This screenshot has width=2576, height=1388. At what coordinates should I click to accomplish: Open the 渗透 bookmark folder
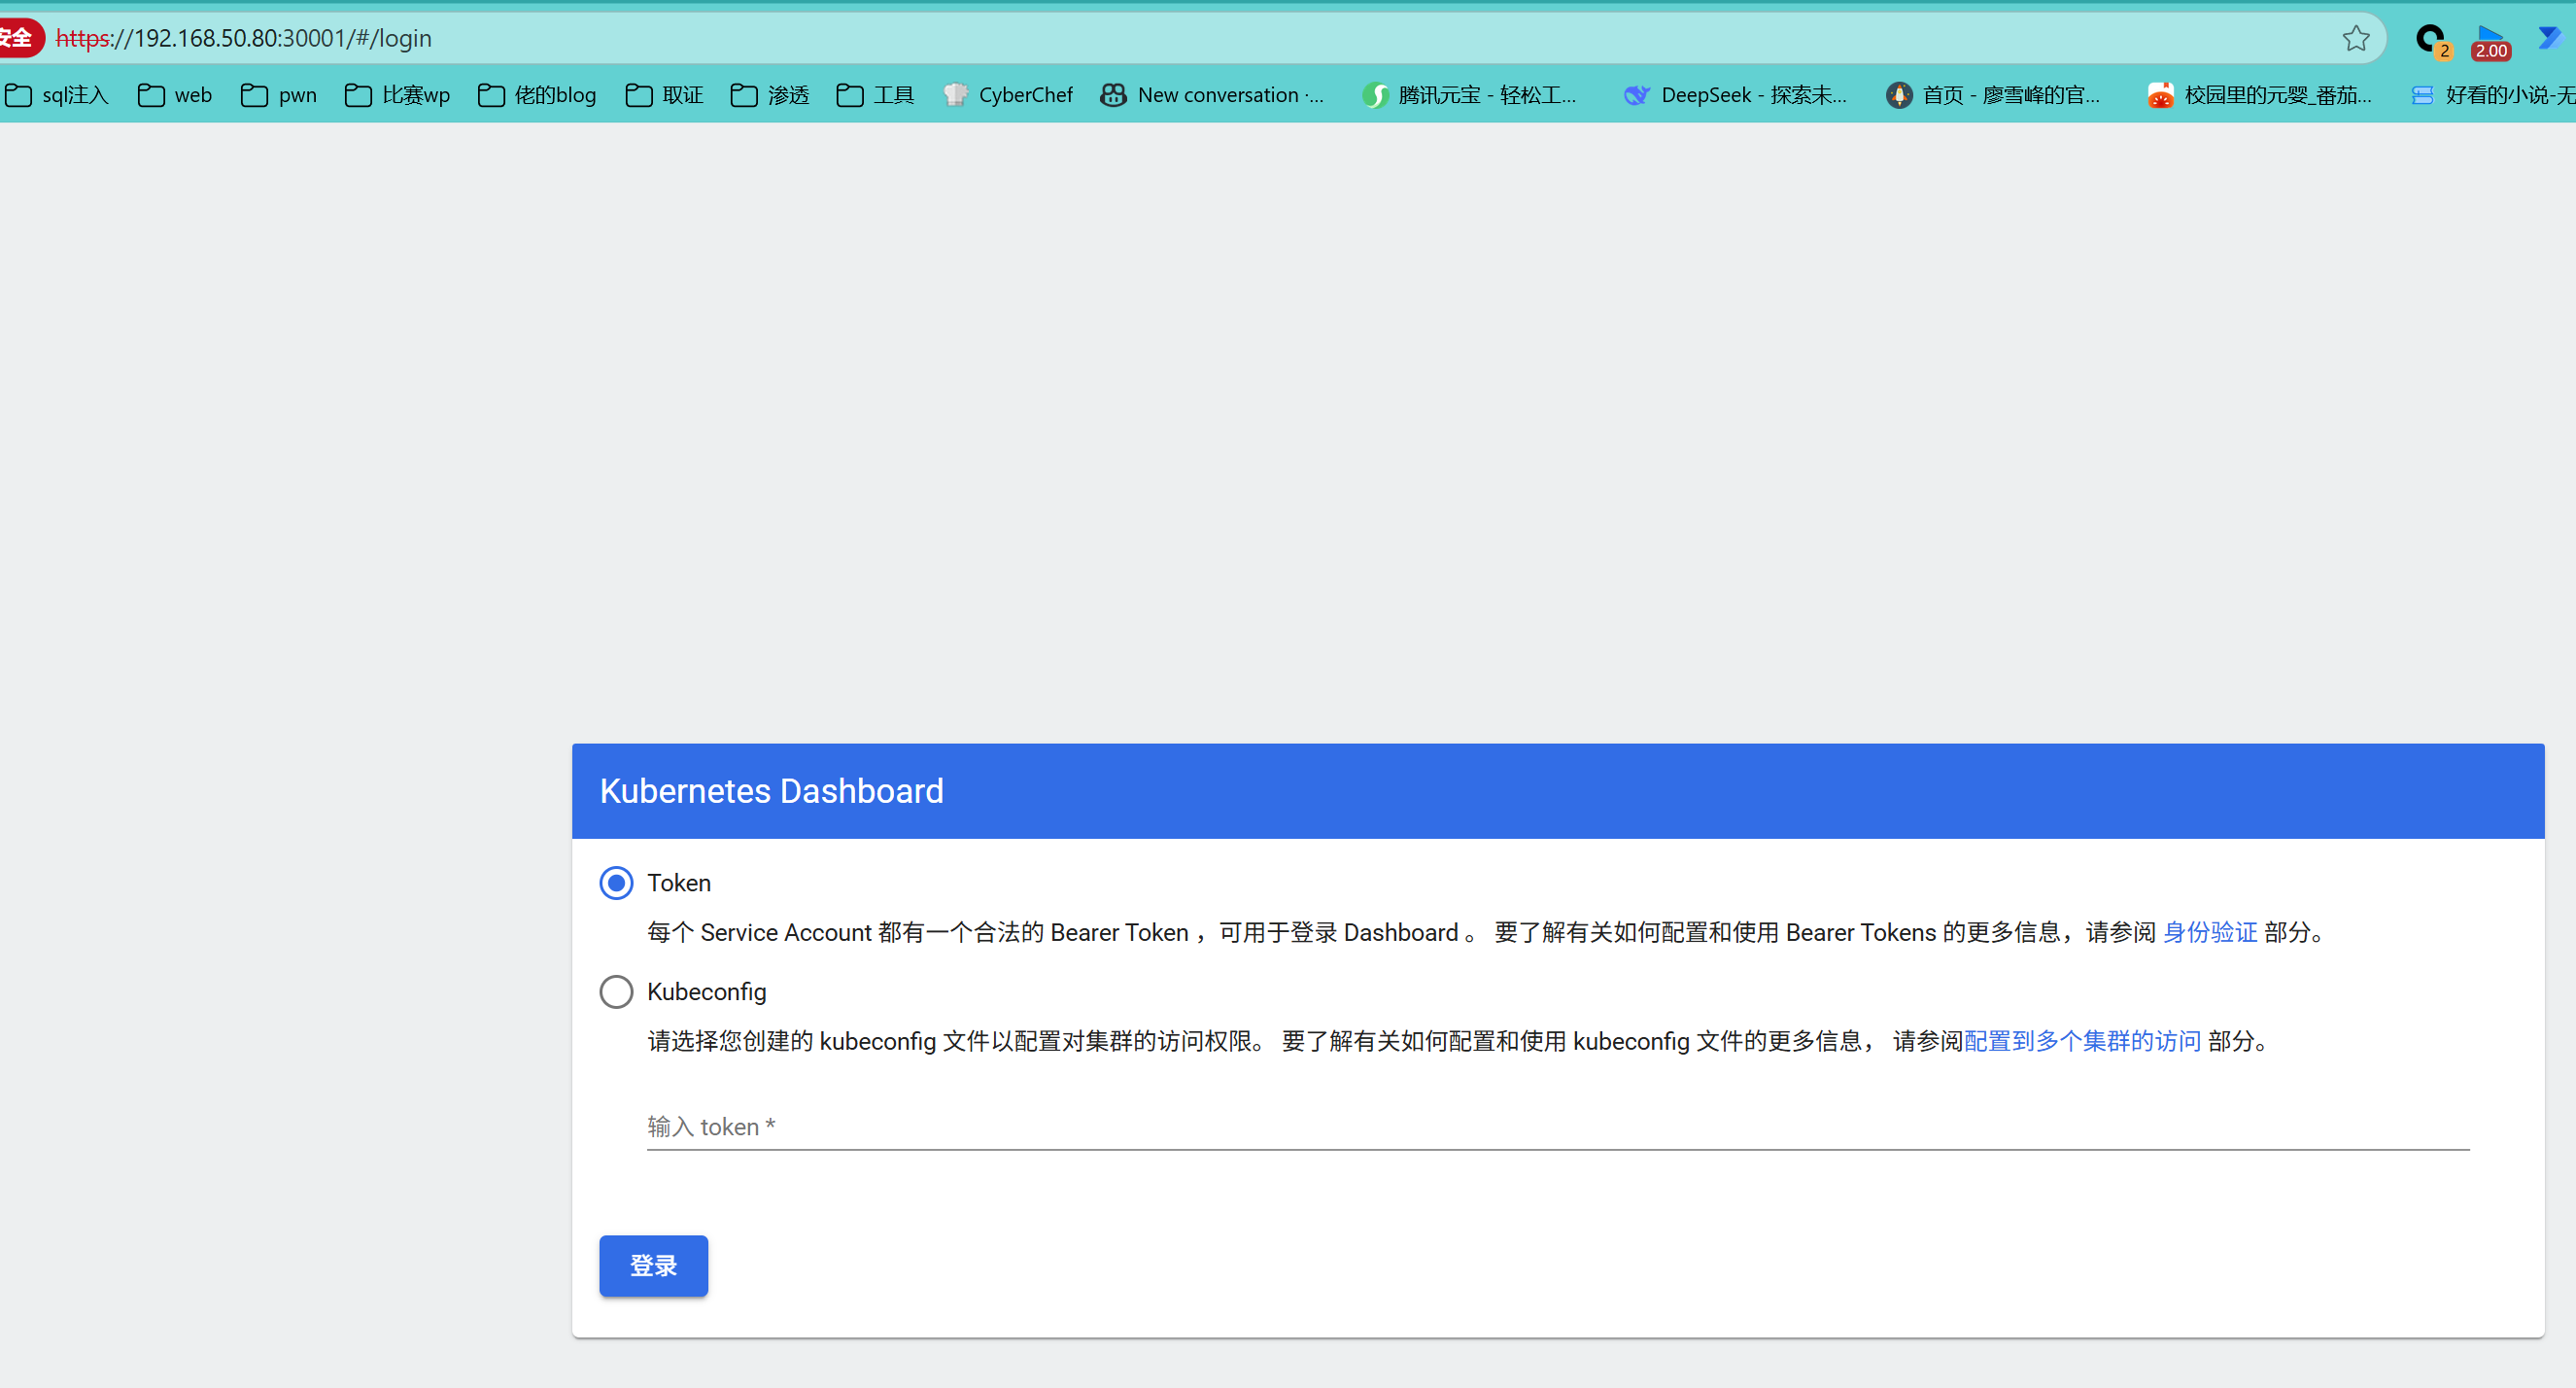(770, 95)
